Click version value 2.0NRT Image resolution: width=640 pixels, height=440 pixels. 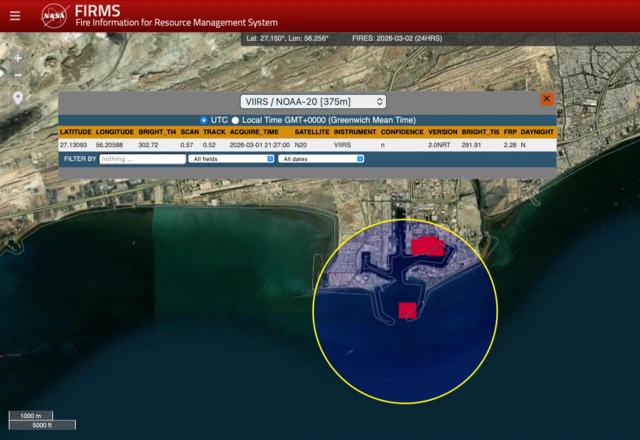click(439, 145)
